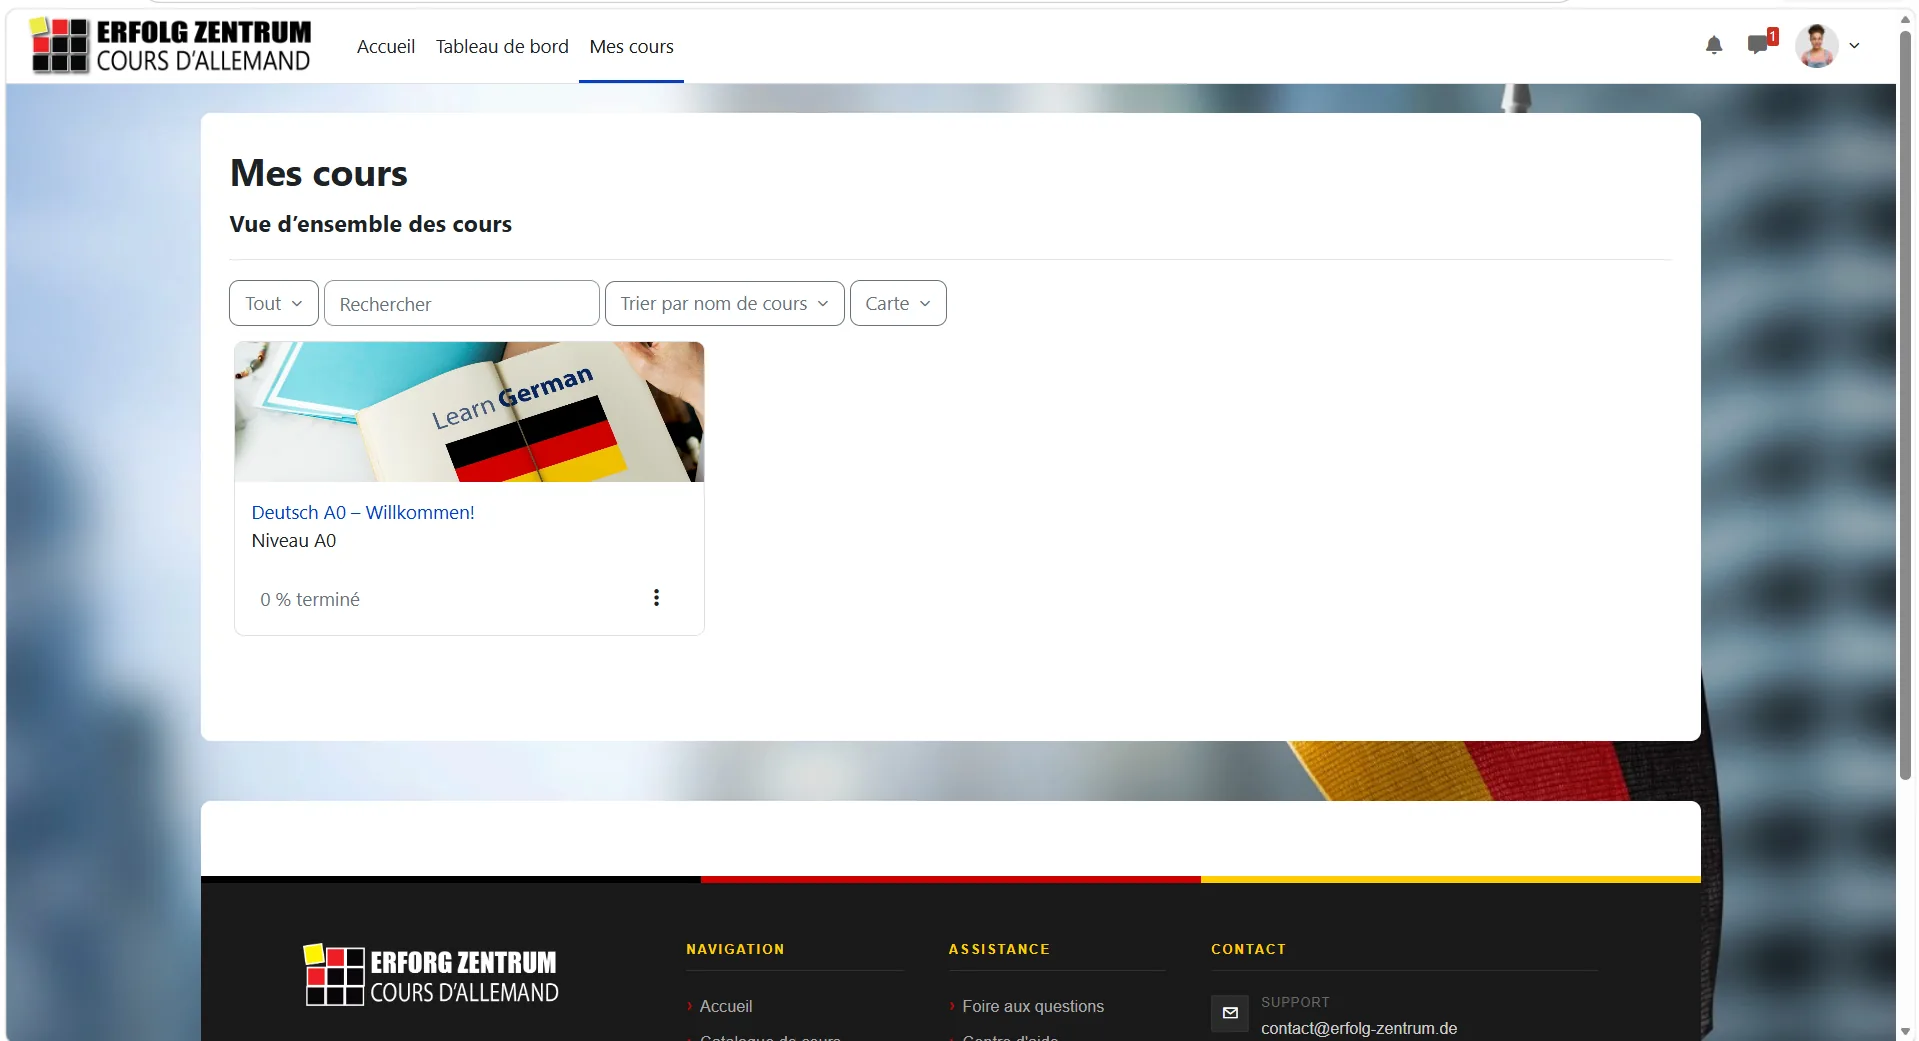Click the Niveau A0 category text
This screenshot has width=1919, height=1041.
tap(294, 541)
